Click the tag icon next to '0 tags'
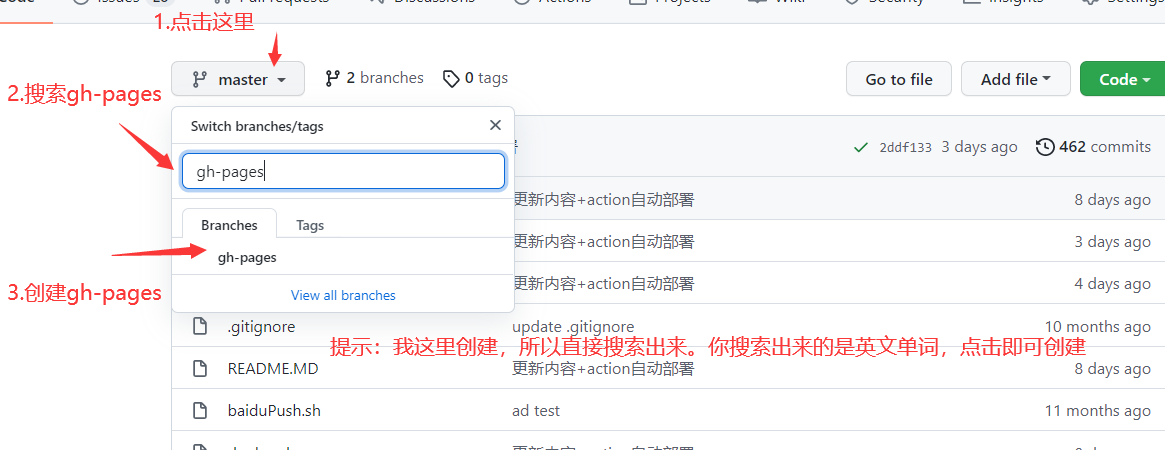The height and width of the screenshot is (450, 1165). pos(451,78)
